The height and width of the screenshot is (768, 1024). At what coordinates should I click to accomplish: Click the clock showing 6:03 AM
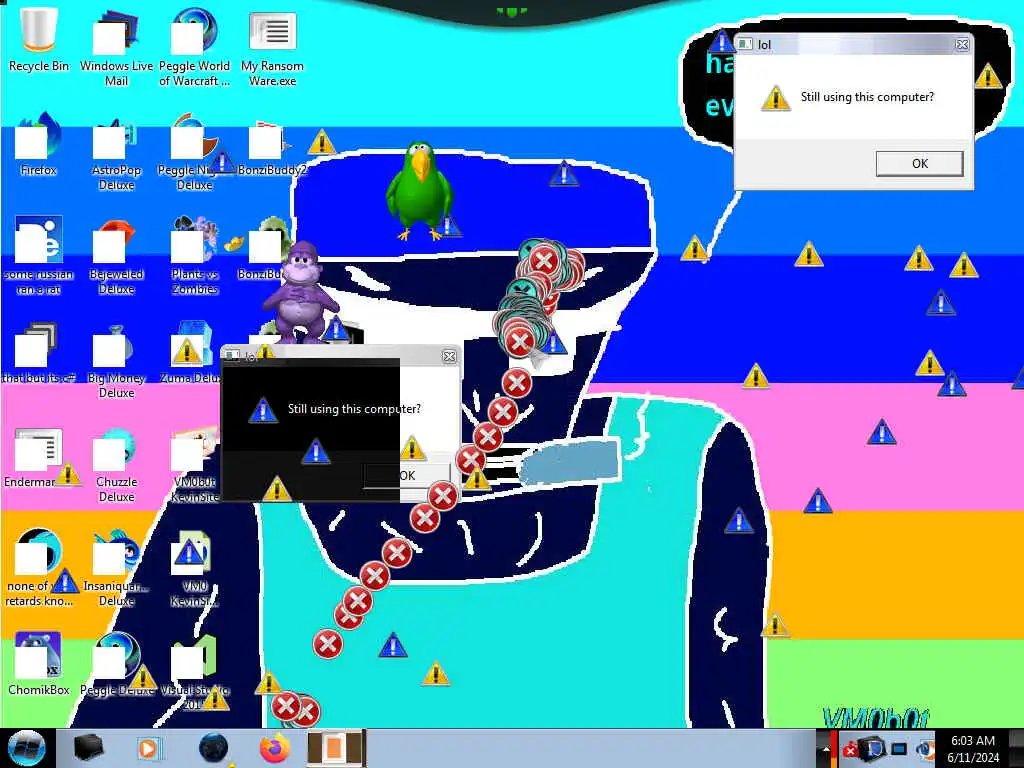tap(973, 748)
